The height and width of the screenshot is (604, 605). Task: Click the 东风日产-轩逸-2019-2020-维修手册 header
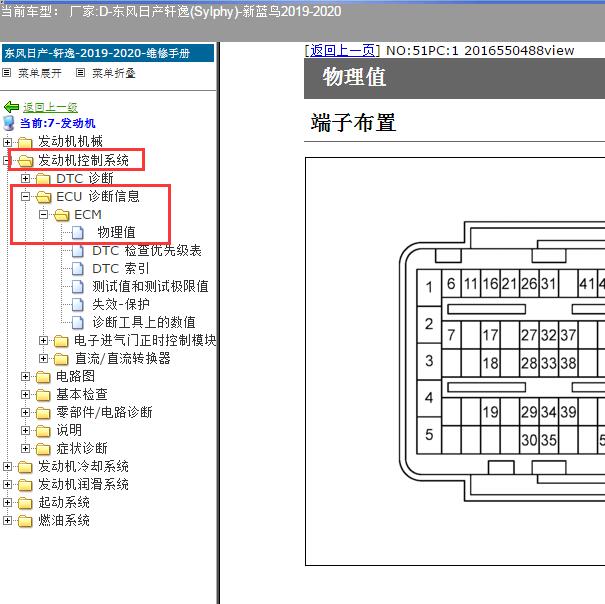108,53
